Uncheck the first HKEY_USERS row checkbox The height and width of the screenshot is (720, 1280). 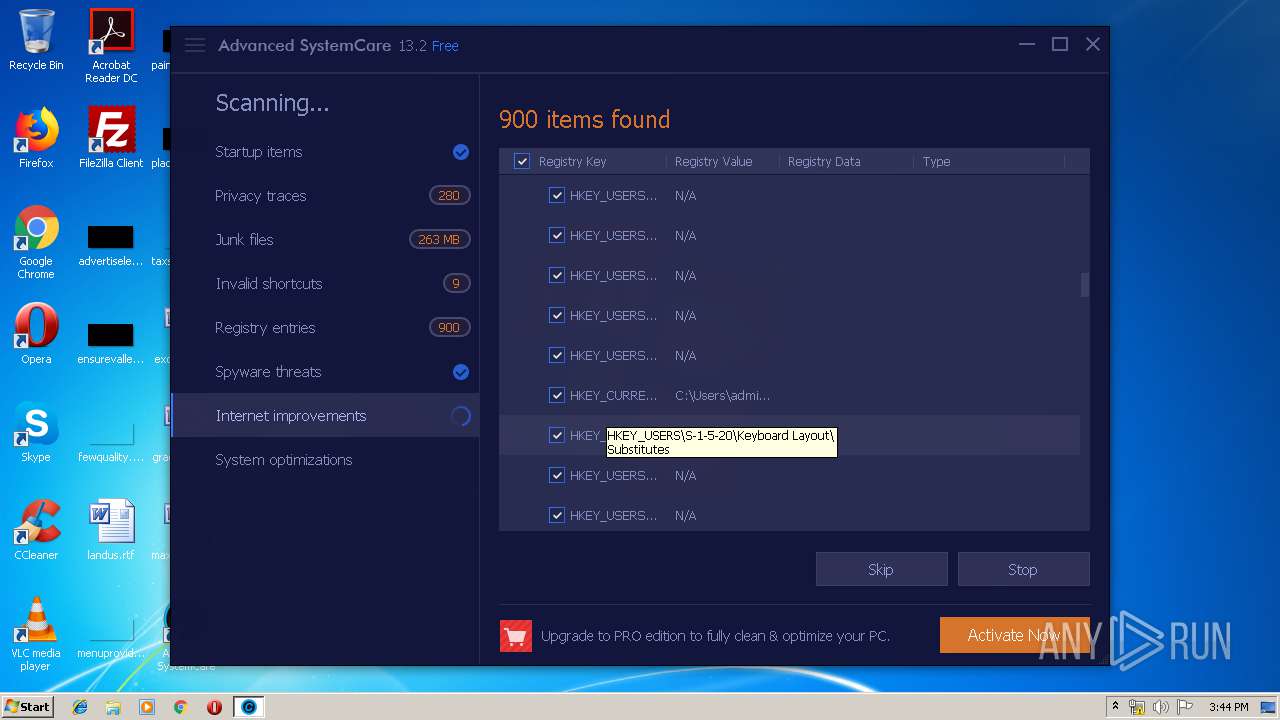click(x=557, y=196)
